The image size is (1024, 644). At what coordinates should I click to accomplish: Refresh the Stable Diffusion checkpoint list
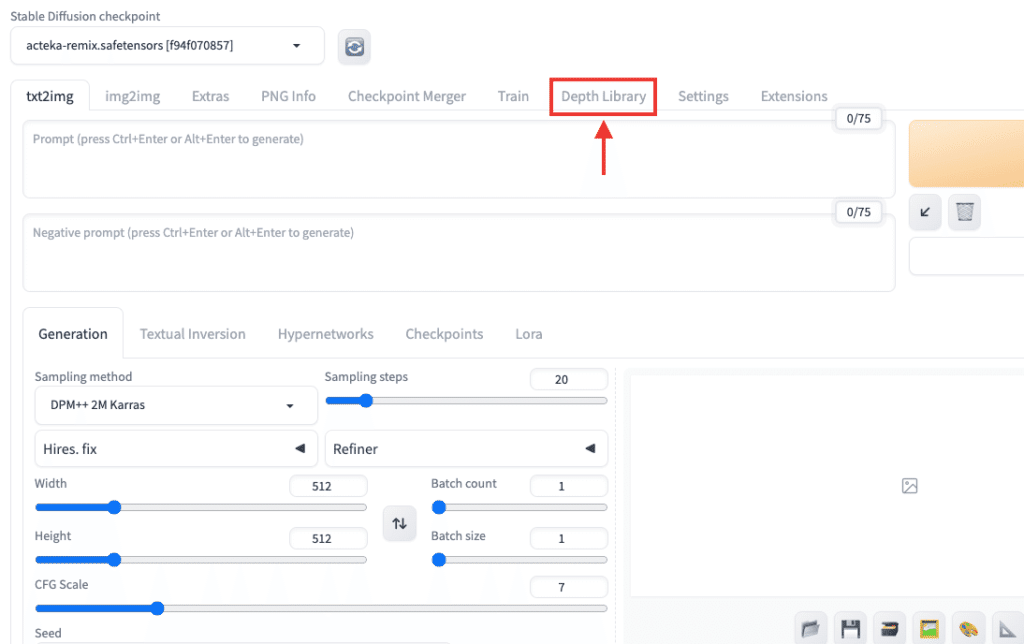point(354,47)
